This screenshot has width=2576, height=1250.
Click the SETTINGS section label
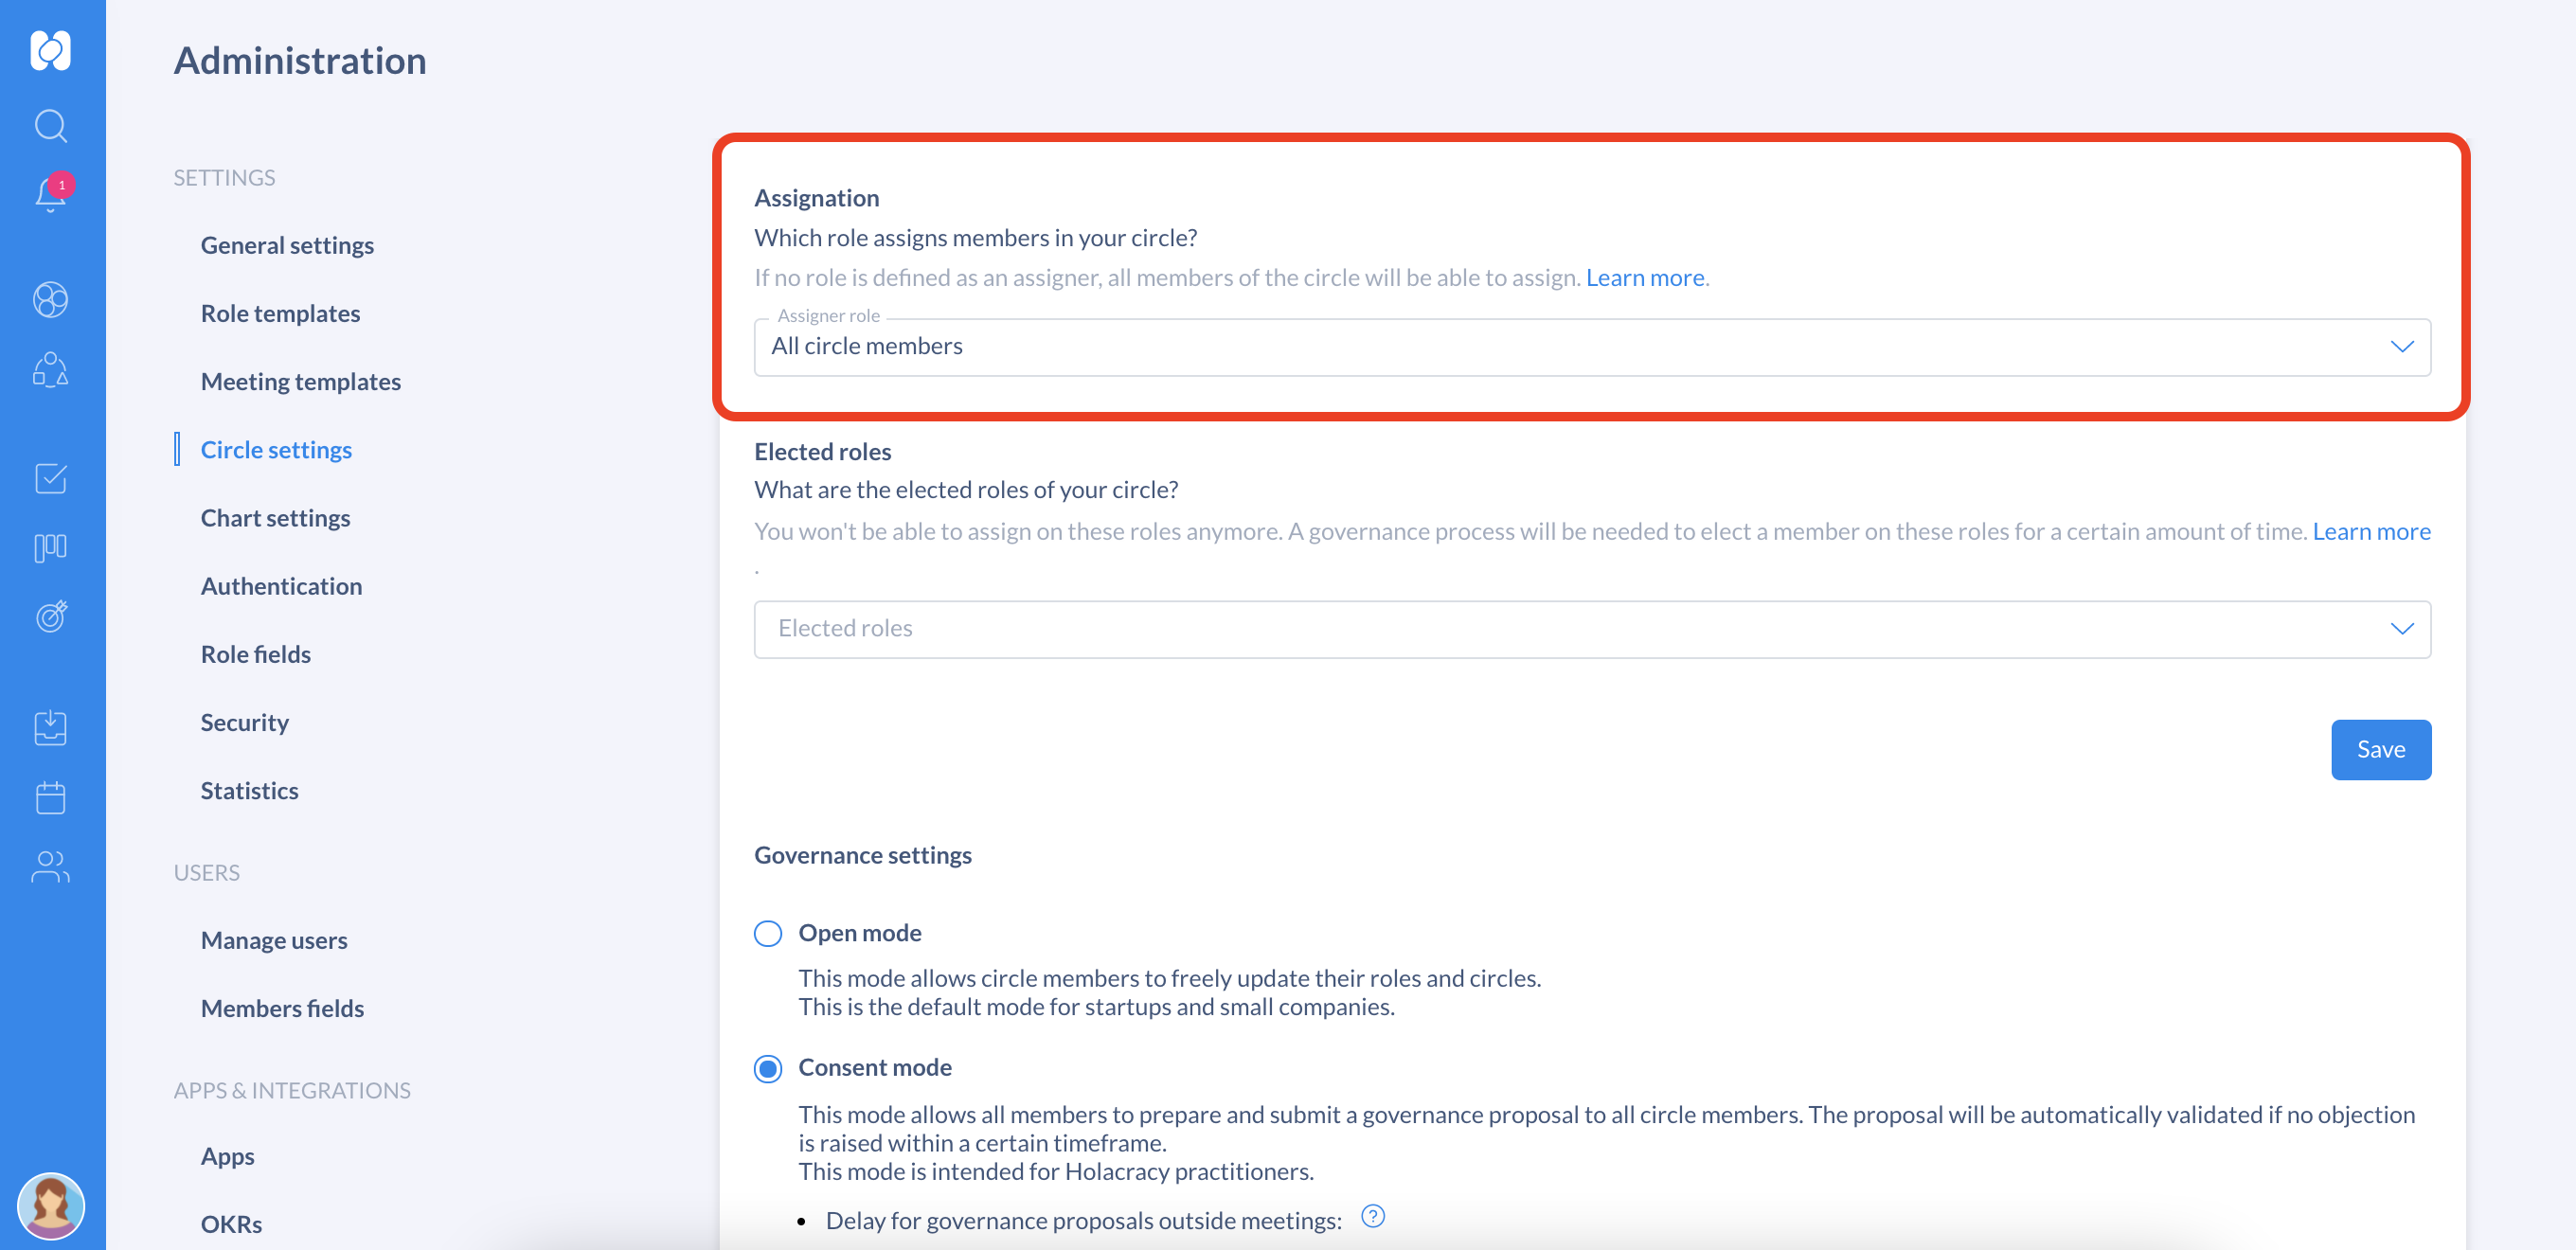tap(224, 177)
